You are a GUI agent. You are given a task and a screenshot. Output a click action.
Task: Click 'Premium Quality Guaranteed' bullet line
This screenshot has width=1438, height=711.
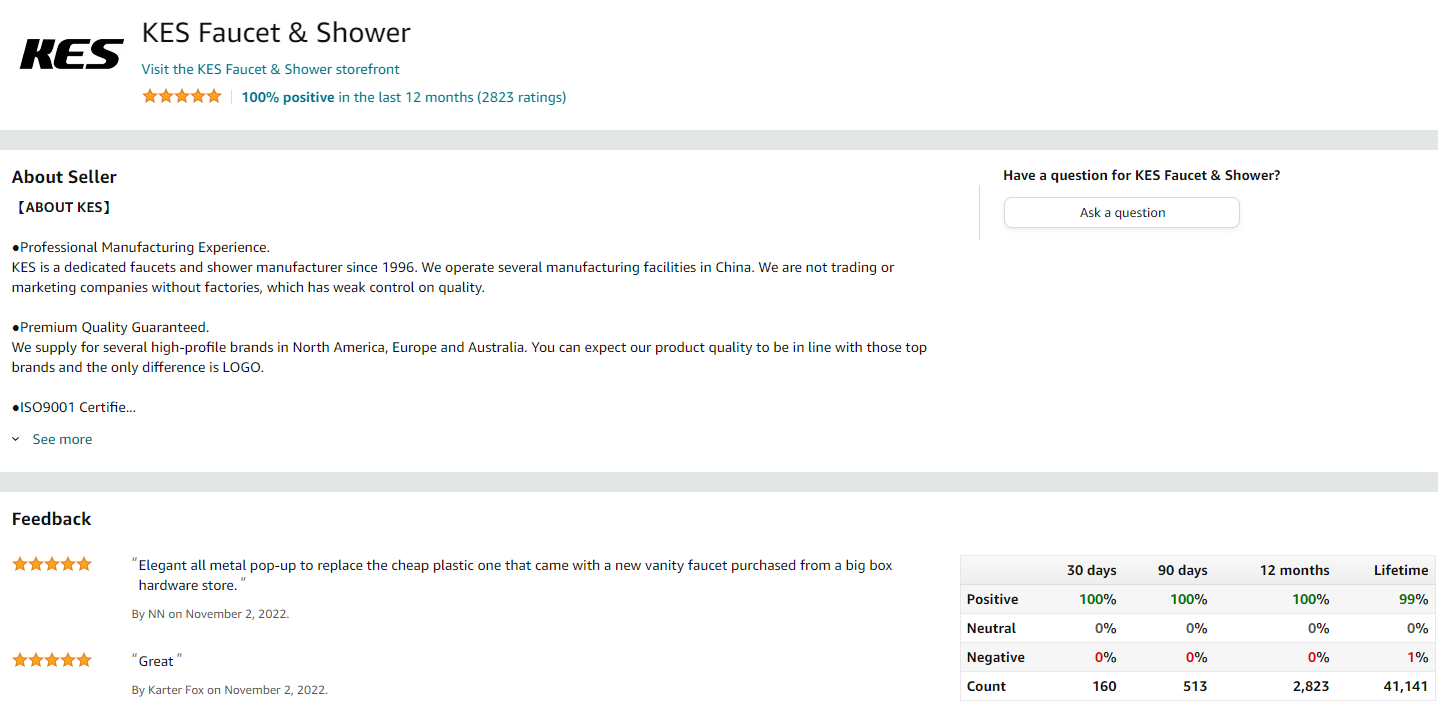(x=110, y=327)
